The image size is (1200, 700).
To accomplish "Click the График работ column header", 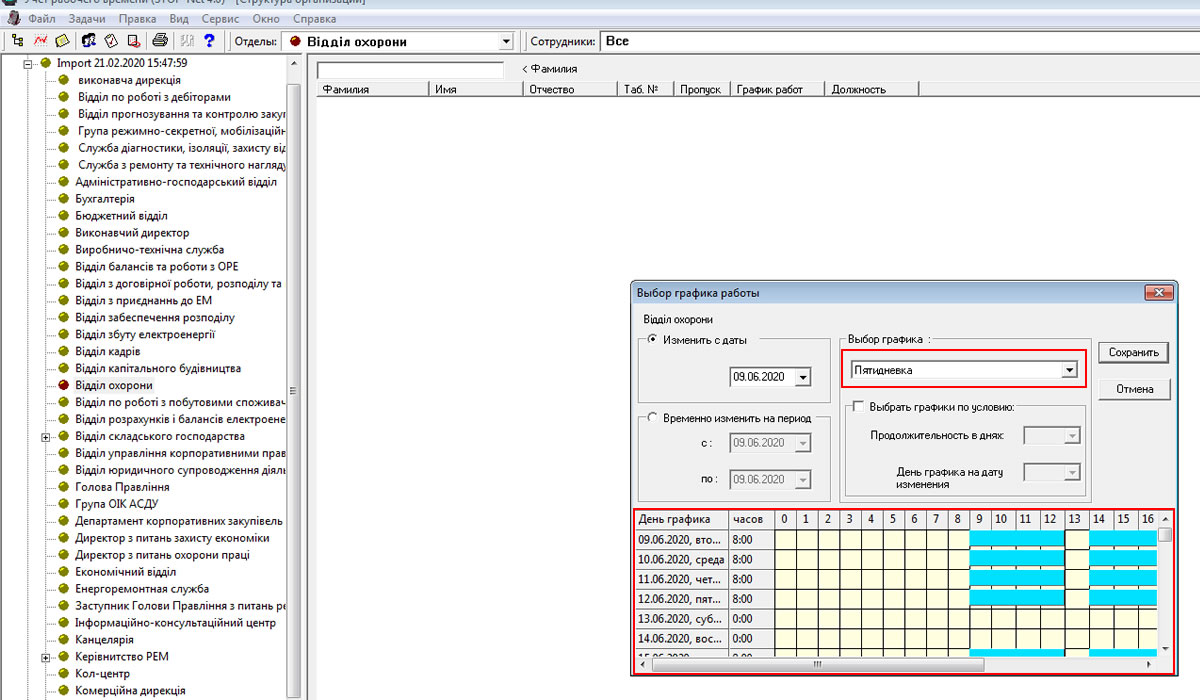I will (x=779, y=89).
